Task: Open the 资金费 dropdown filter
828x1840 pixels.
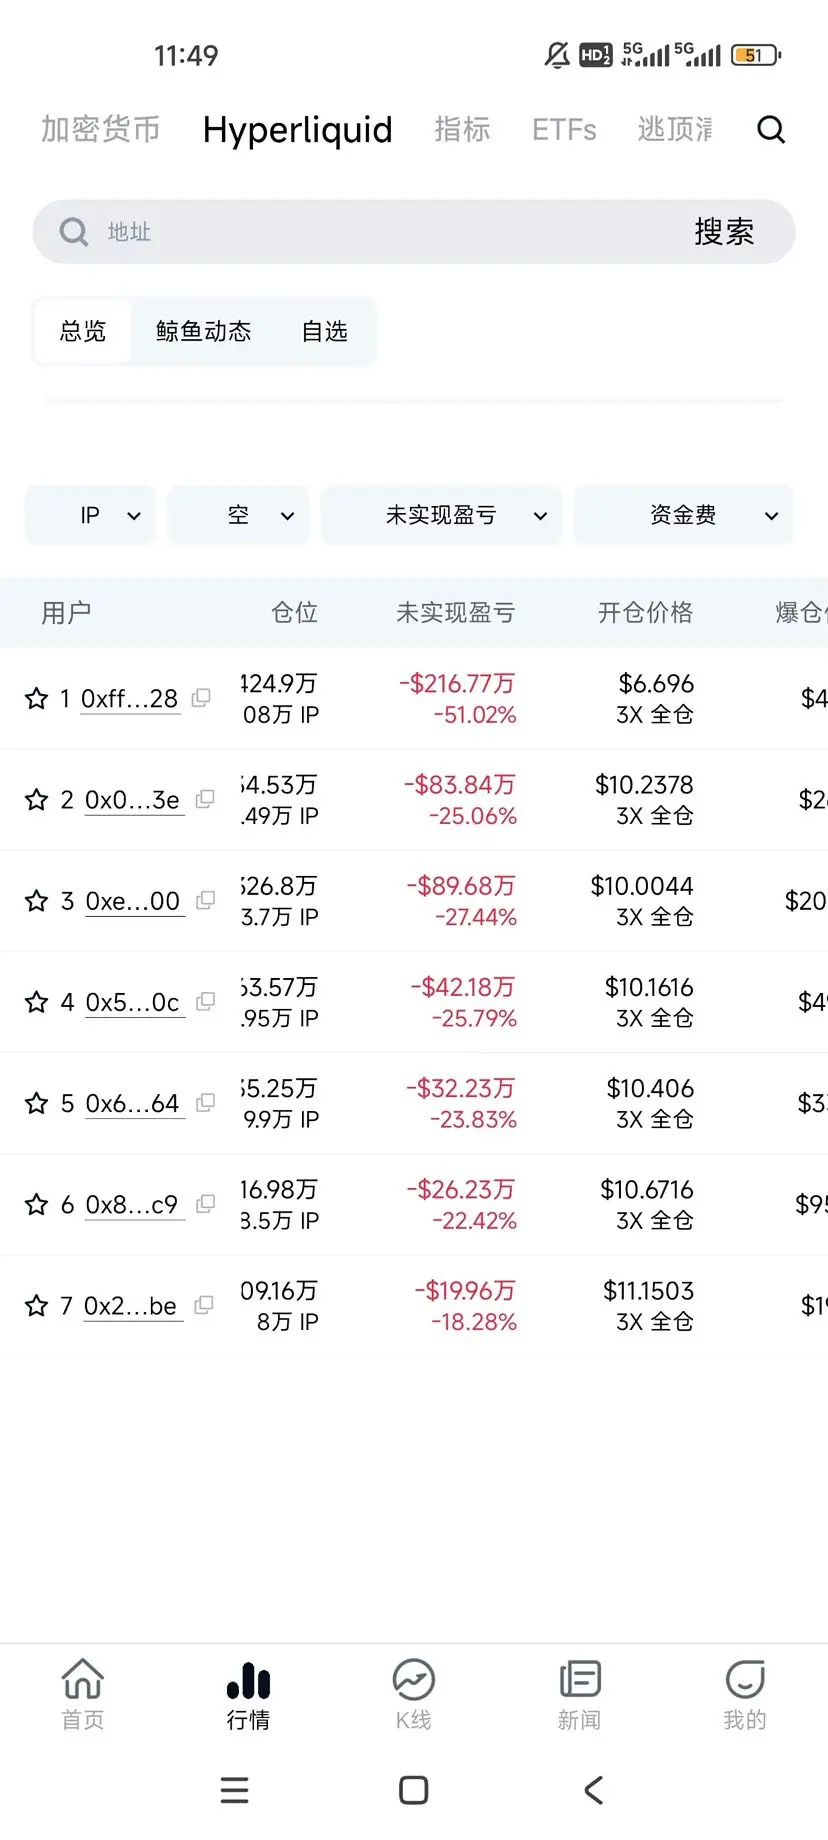Action: tap(684, 516)
